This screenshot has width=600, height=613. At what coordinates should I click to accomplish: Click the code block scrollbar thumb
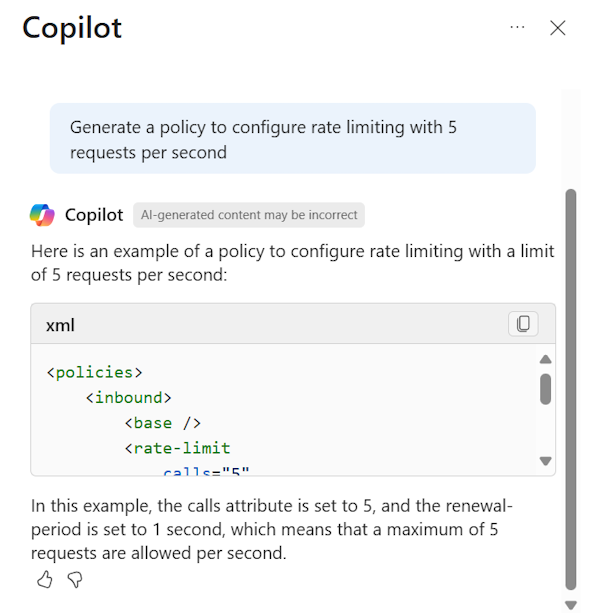click(545, 388)
